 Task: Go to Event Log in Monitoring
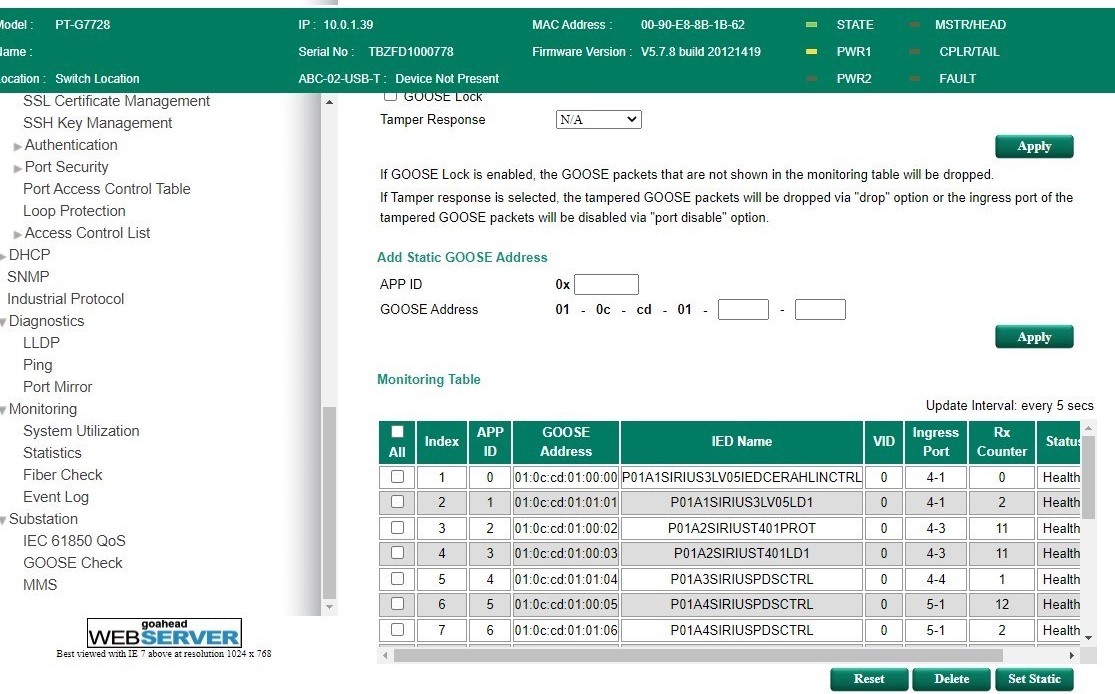[56, 497]
